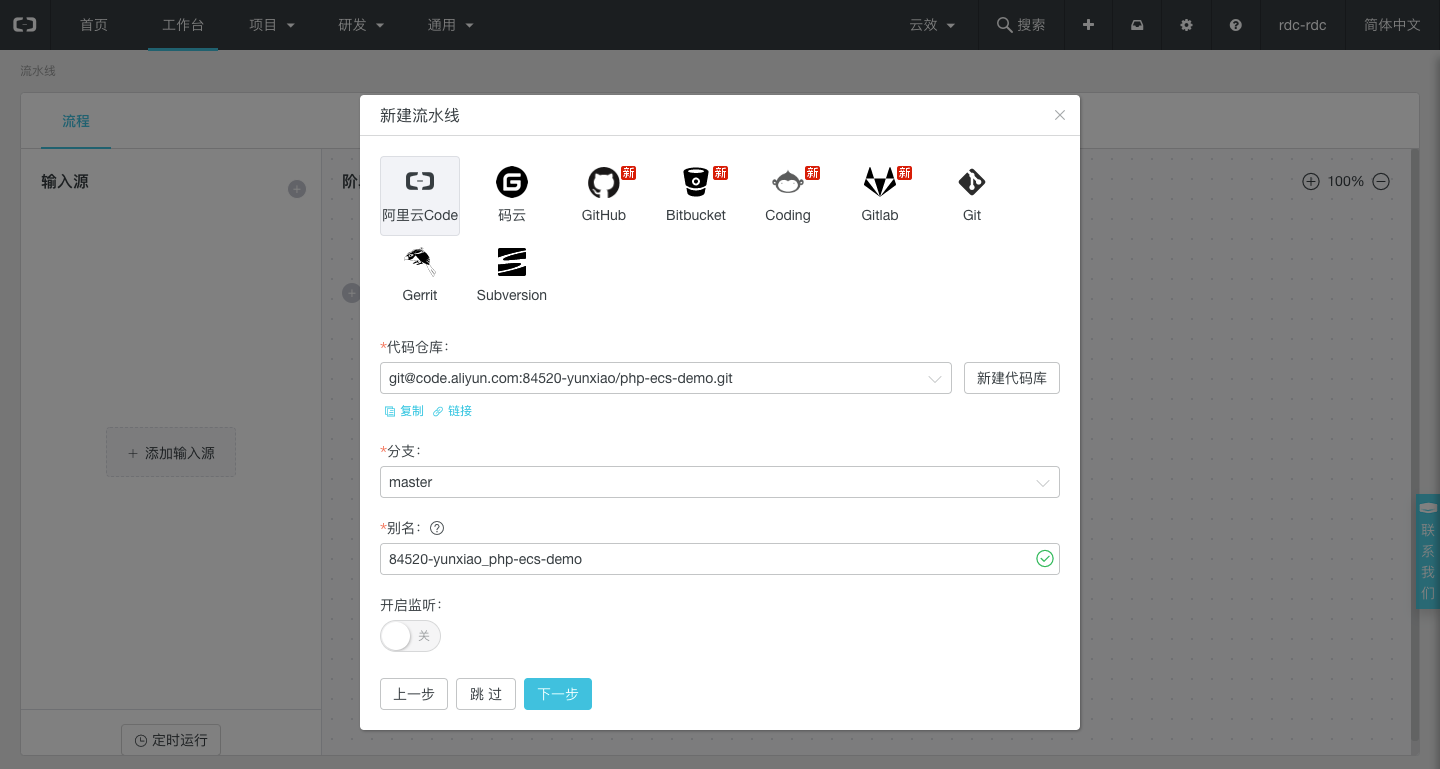1440x769 pixels.
Task: Select the Gitlab source icon
Action: coord(880,196)
